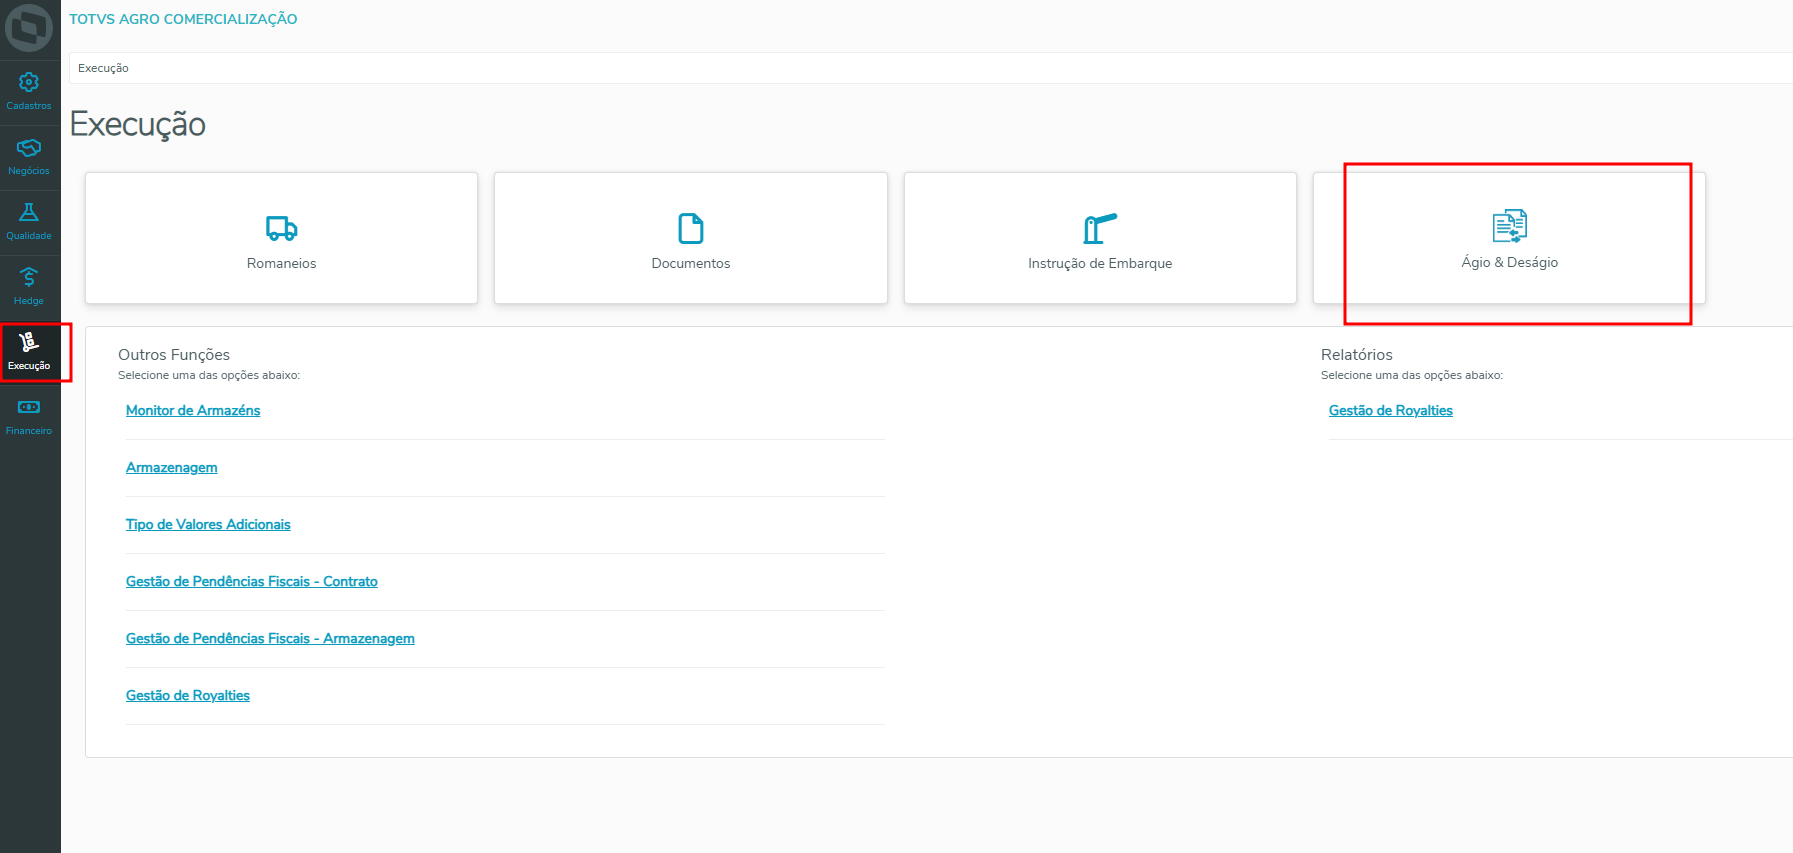Open Monitor de Armazéns link
The image size is (1793, 853).
tap(193, 410)
